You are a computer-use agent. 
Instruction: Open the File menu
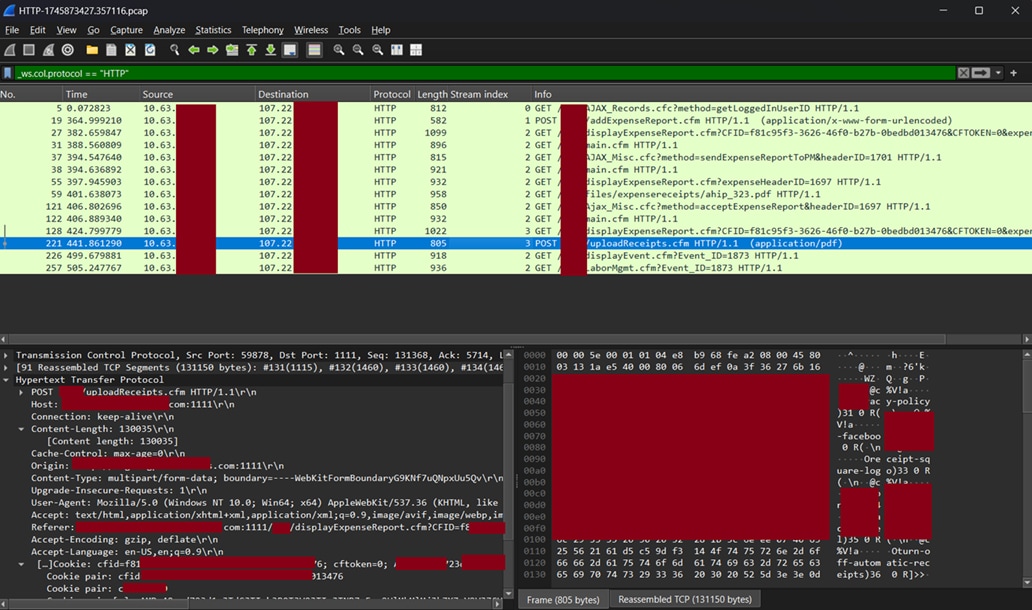point(12,30)
